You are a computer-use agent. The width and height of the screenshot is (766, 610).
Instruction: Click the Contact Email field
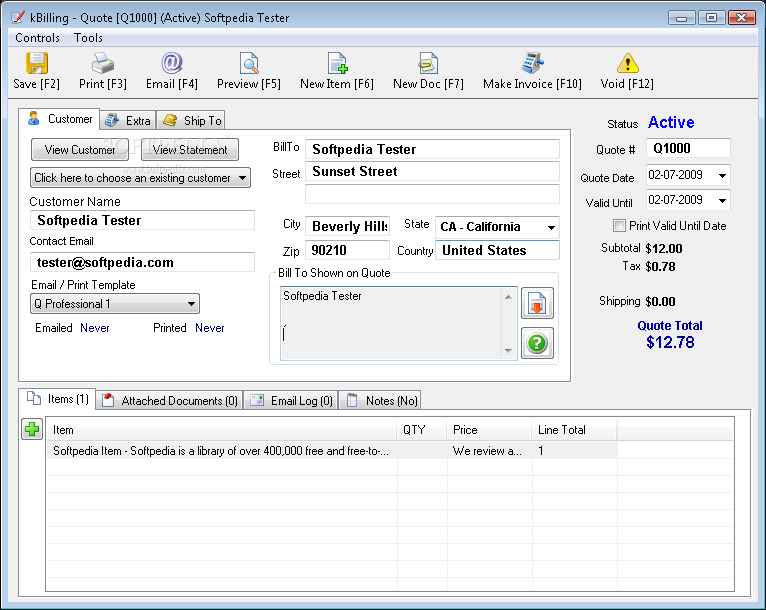pyautogui.click(x=142, y=262)
